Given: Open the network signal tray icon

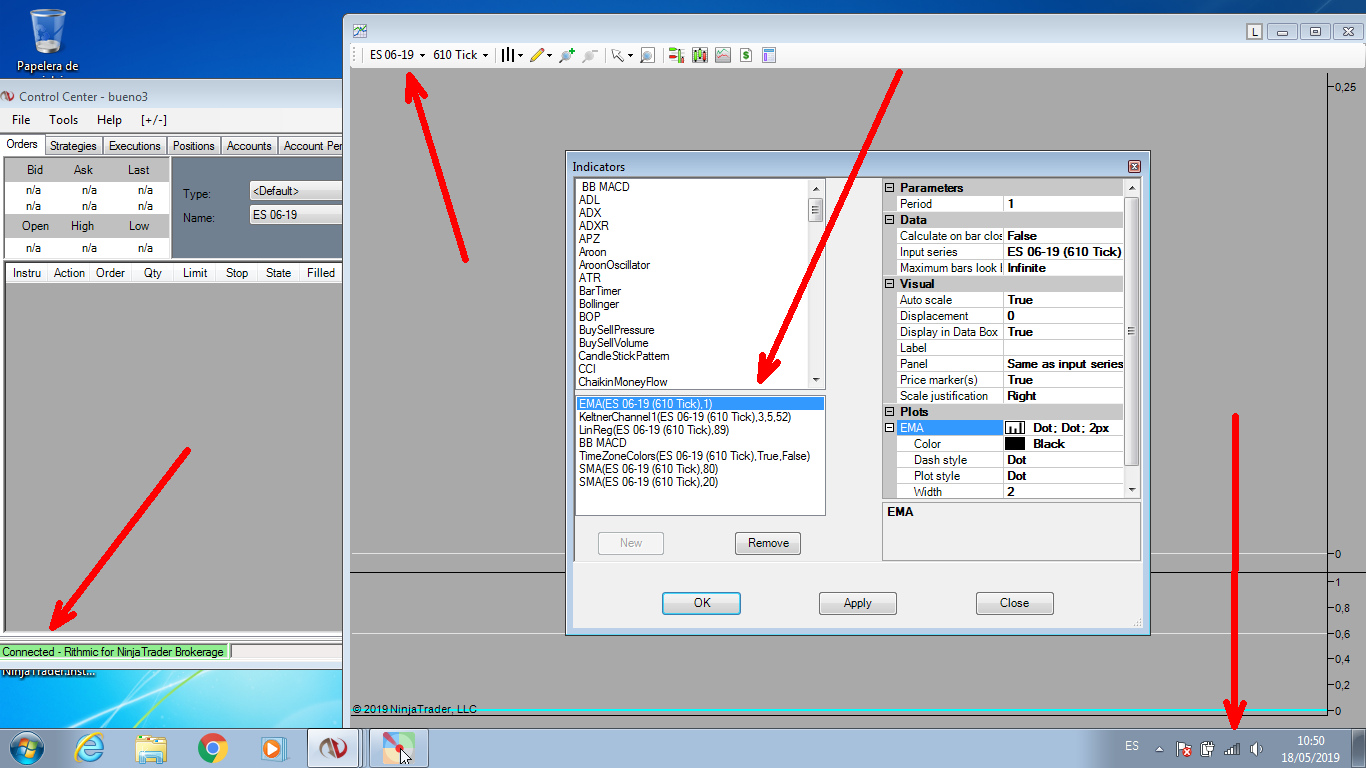Looking at the screenshot, I should click(x=1232, y=748).
